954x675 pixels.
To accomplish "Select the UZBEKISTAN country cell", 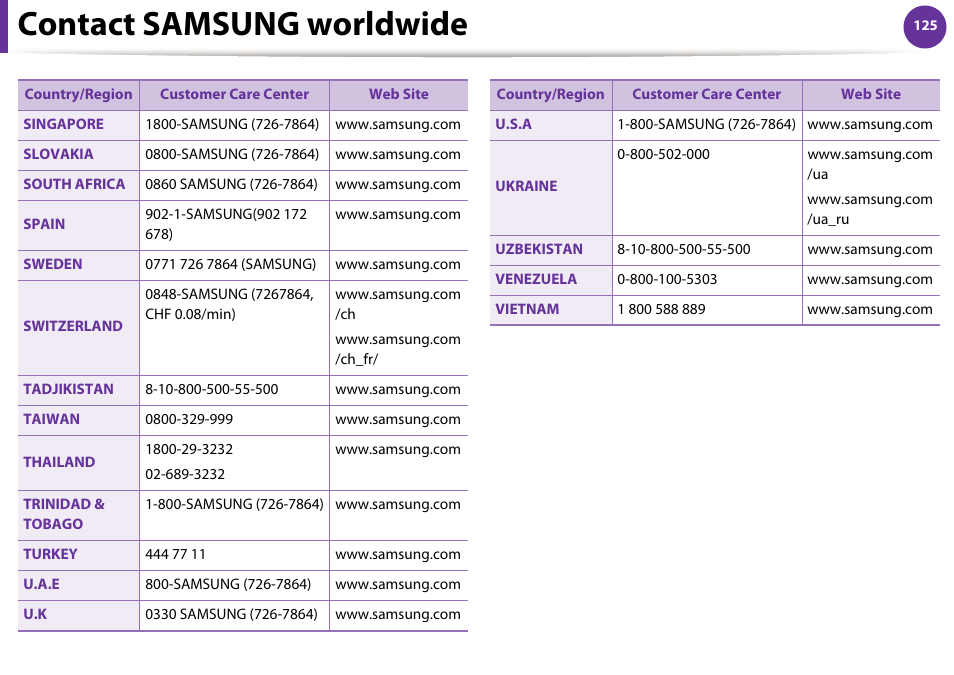I will click(x=551, y=250).
